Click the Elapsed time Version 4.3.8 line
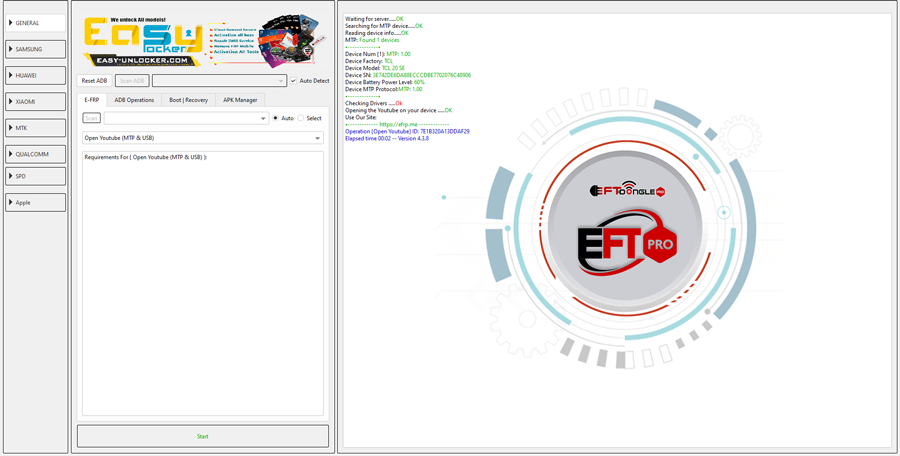Screen dimensions: 900x456 387,138
